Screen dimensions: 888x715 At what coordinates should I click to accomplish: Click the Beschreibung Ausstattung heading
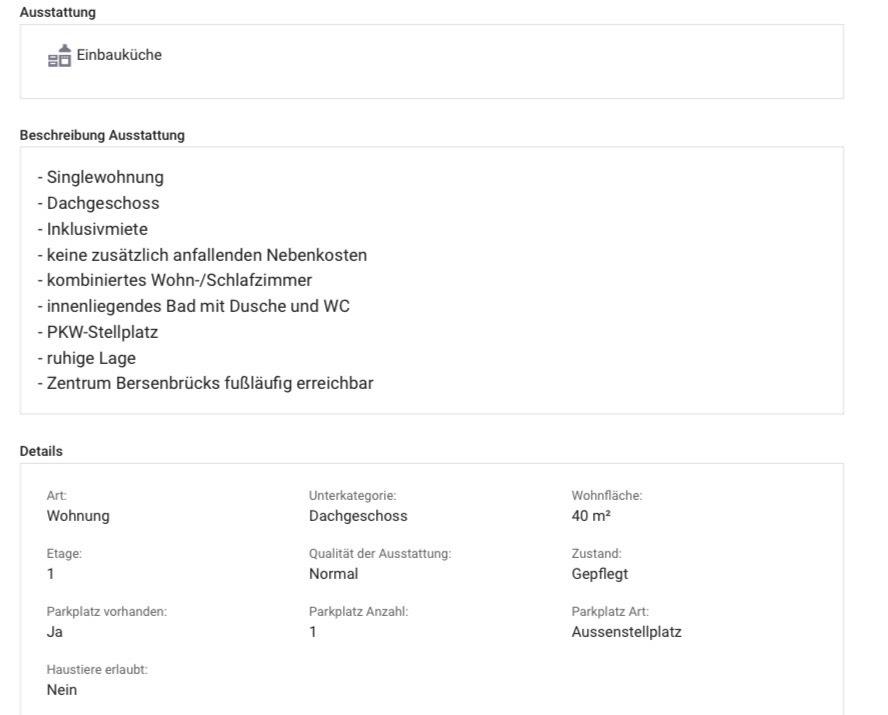pos(102,135)
